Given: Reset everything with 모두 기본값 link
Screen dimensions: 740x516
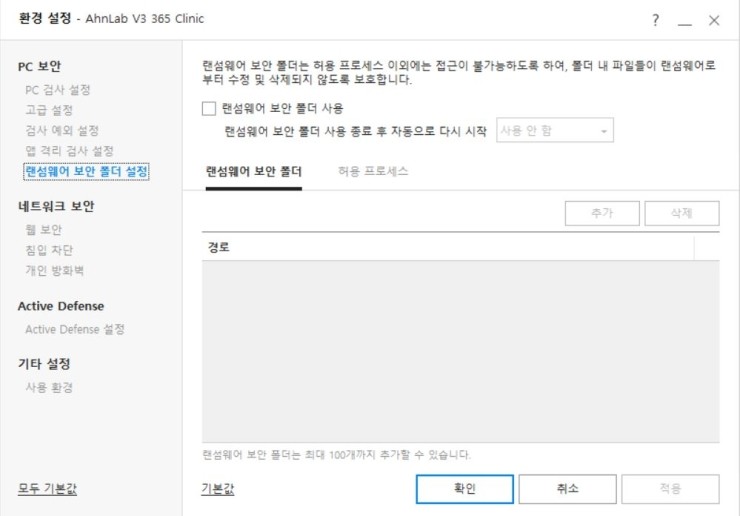Looking at the screenshot, I should [47, 489].
